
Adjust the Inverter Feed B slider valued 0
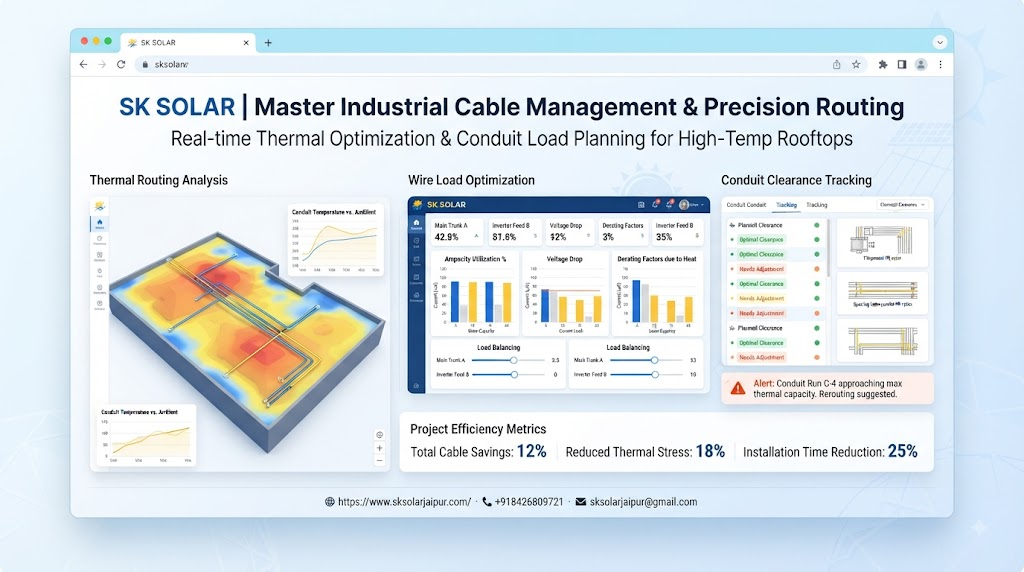[514, 375]
